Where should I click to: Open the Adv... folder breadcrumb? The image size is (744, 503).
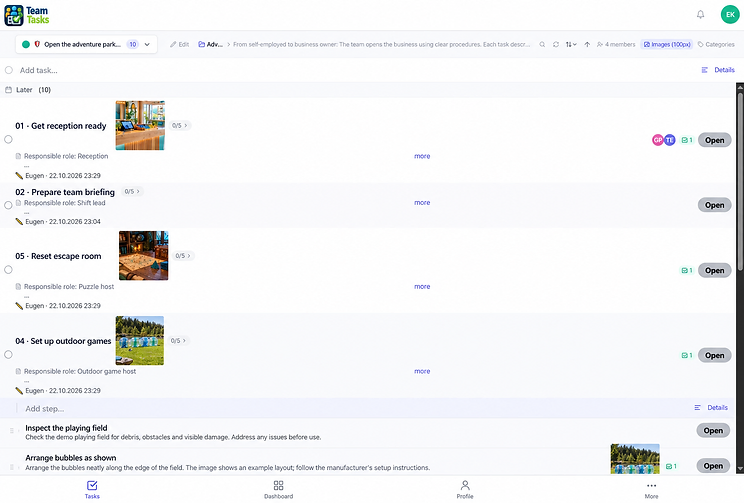[210, 45]
